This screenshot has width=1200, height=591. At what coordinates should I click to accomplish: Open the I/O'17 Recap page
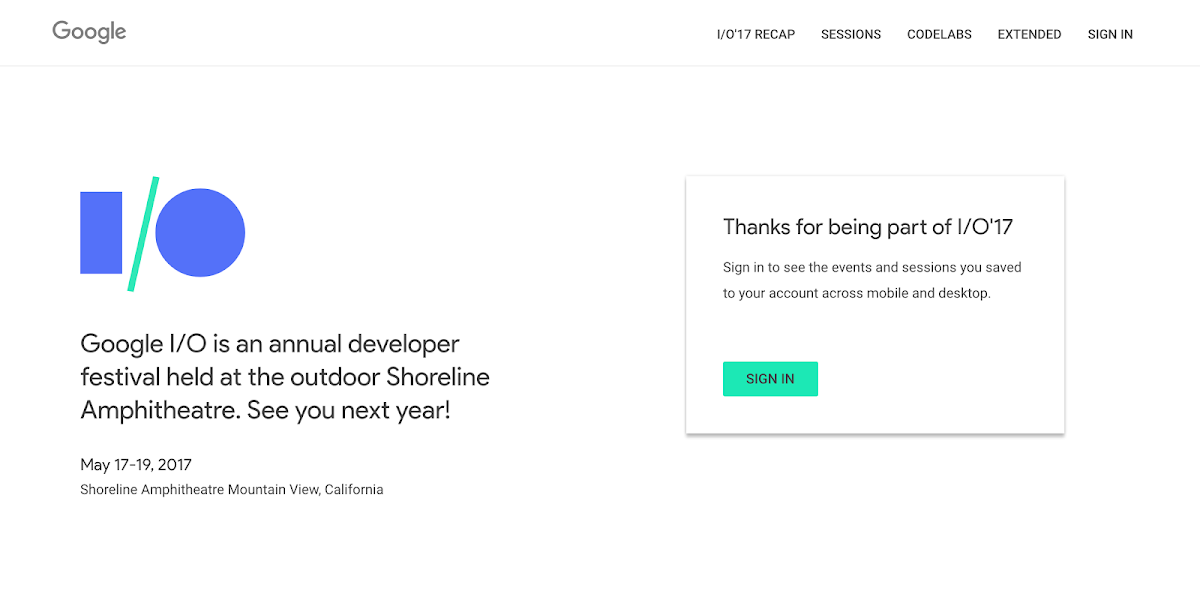(x=755, y=34)
